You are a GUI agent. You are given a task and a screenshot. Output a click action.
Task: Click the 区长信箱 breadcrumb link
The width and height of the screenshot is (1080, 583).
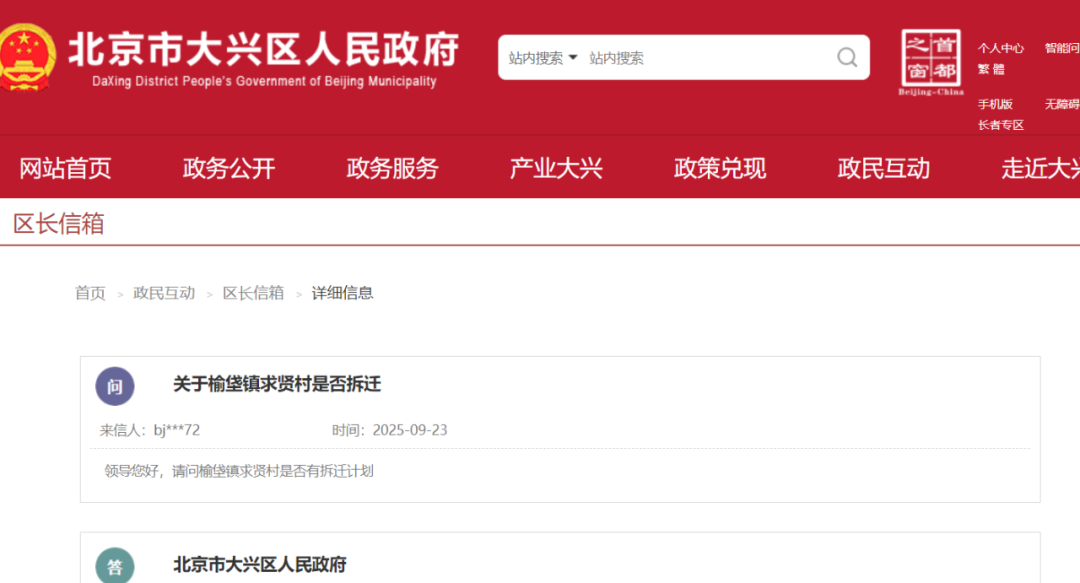[253, 293]
